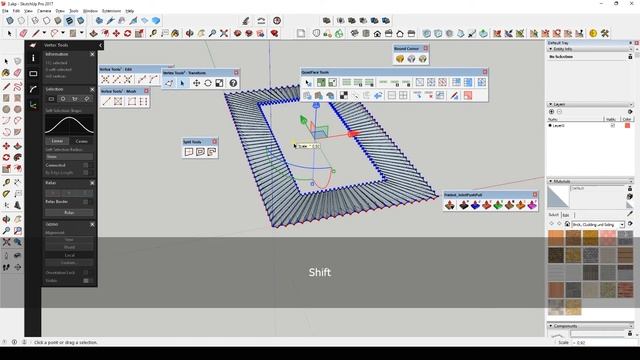Open the File menu
The height and width of the screenshot is (360, 640).
tap(5, 11)
